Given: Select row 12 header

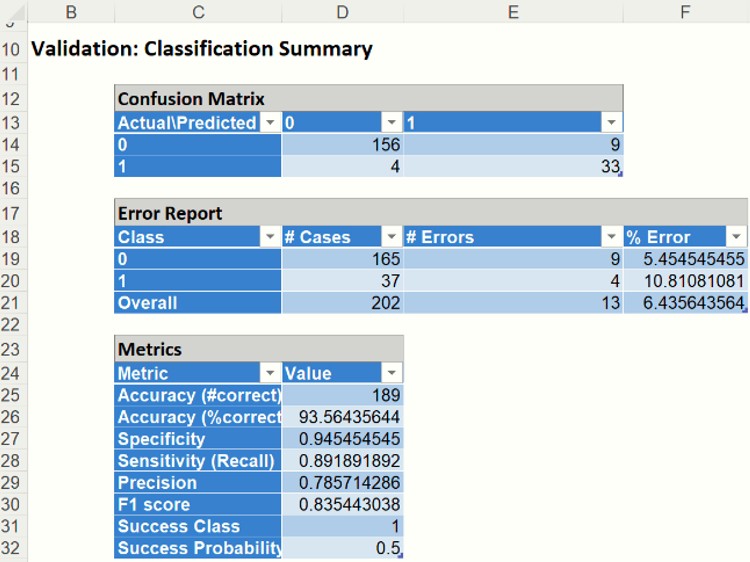Looking at the screenshot, I should pyautogui.click(x=12, y=99).
